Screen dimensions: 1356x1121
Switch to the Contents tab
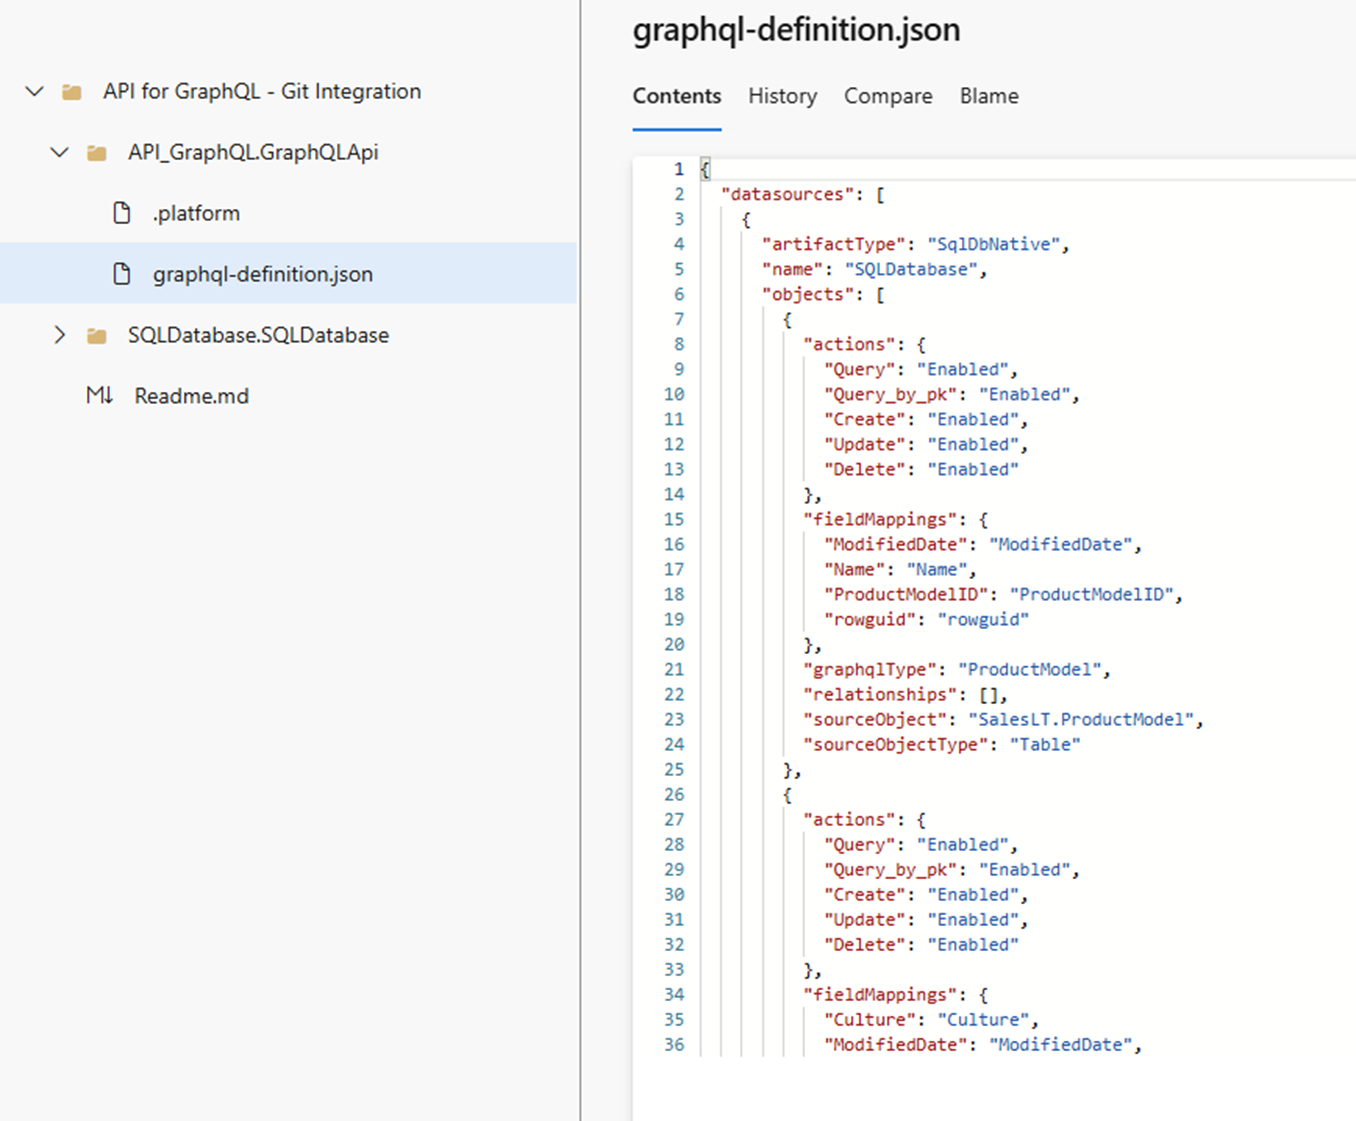click(x=676, y=96)
